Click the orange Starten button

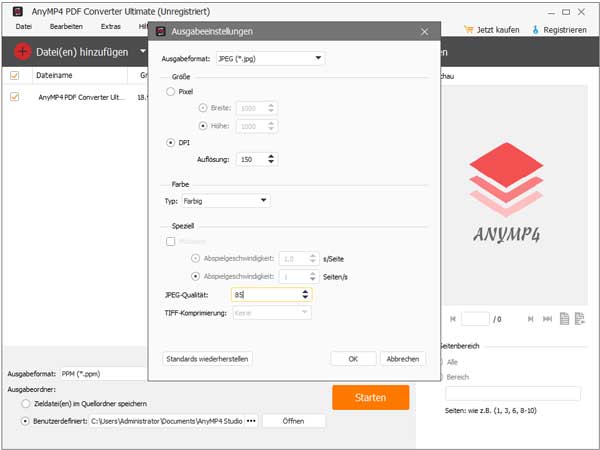pos(370,398)
